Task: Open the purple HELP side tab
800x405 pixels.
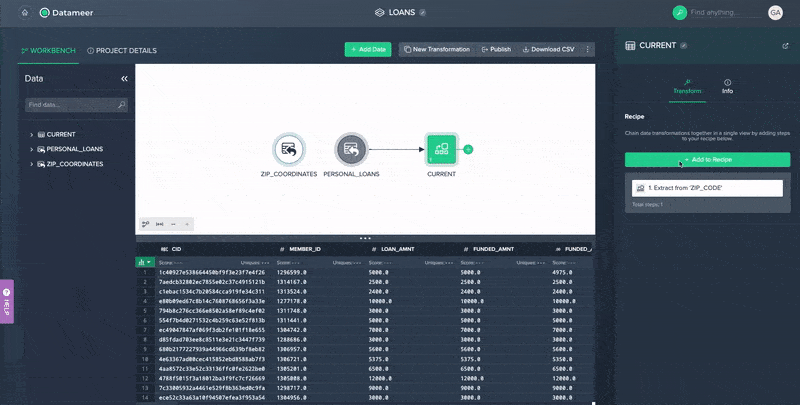Action: 7,301
